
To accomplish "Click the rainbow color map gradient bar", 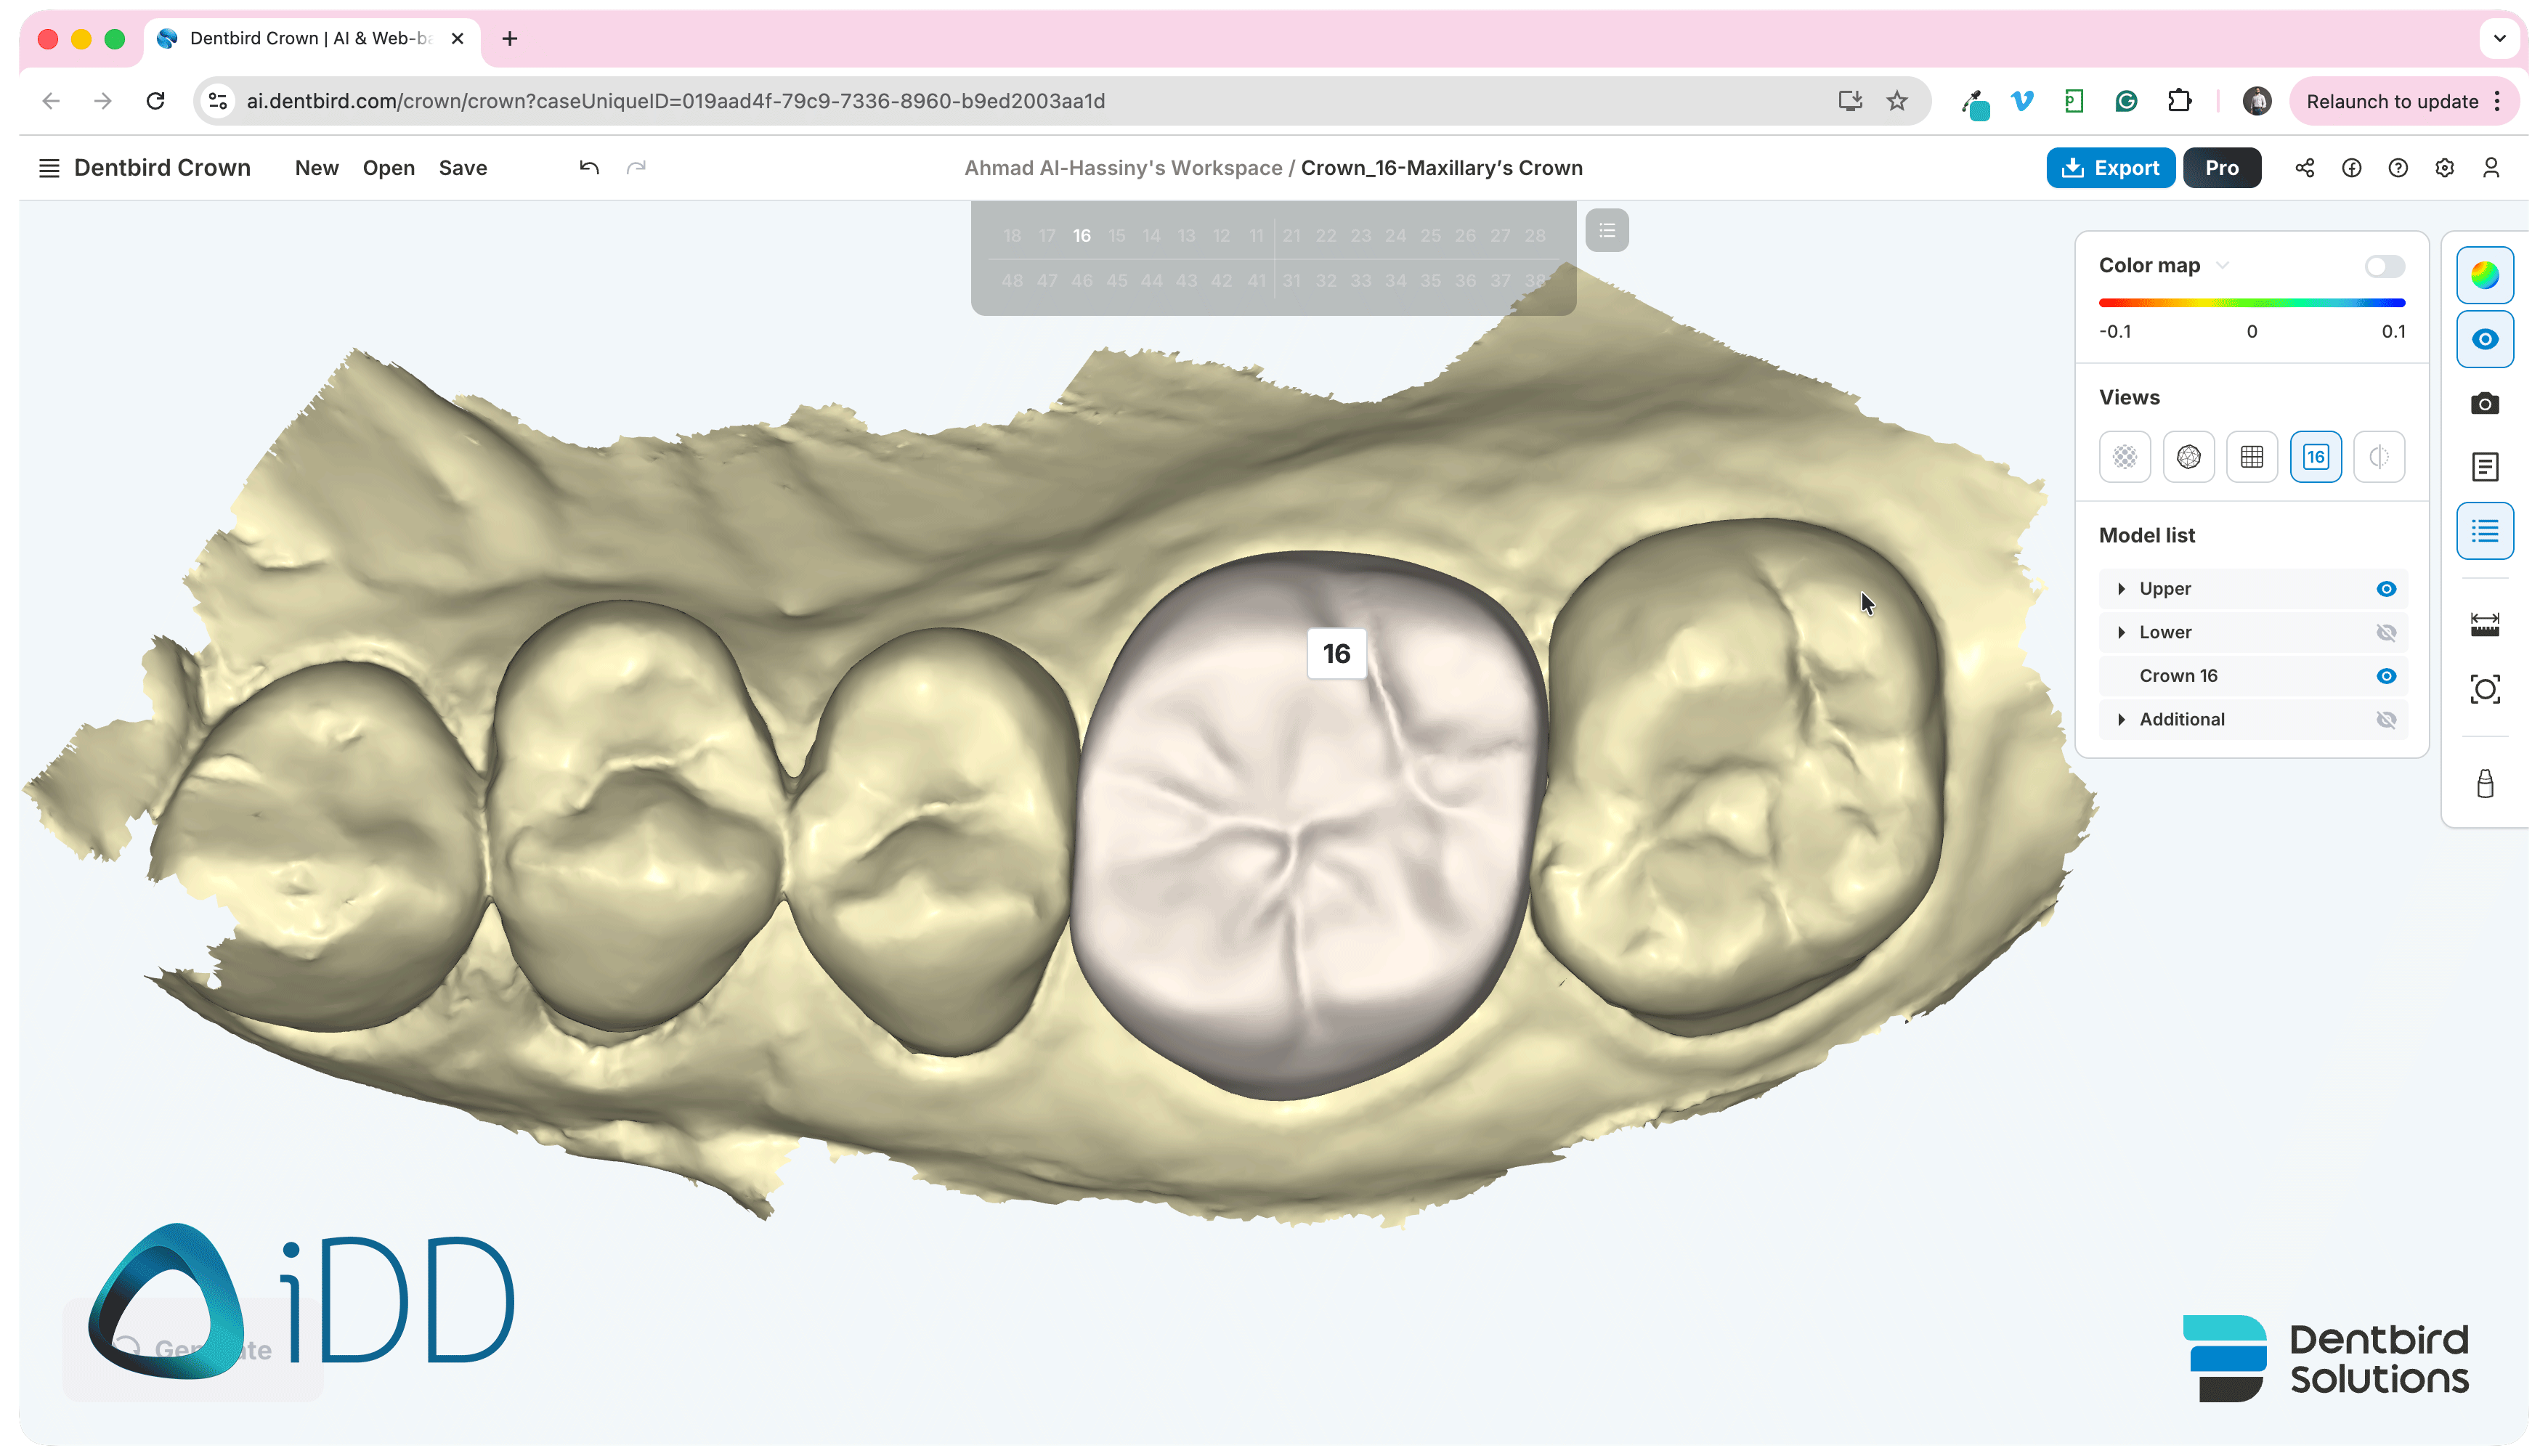I will (x=2251, y=303).
